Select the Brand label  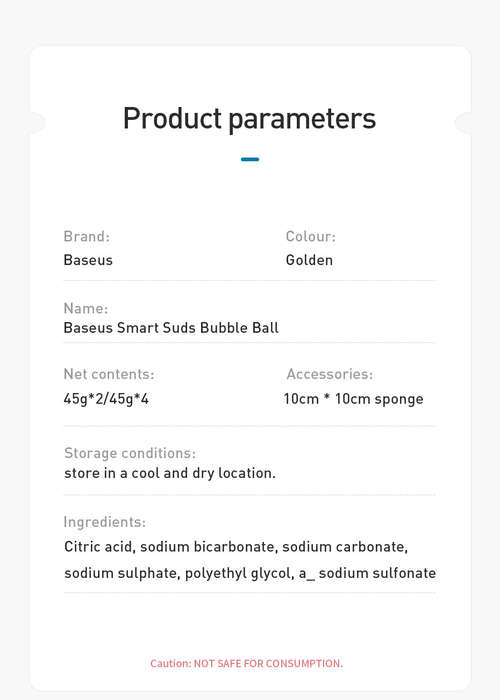coord(87,236)
